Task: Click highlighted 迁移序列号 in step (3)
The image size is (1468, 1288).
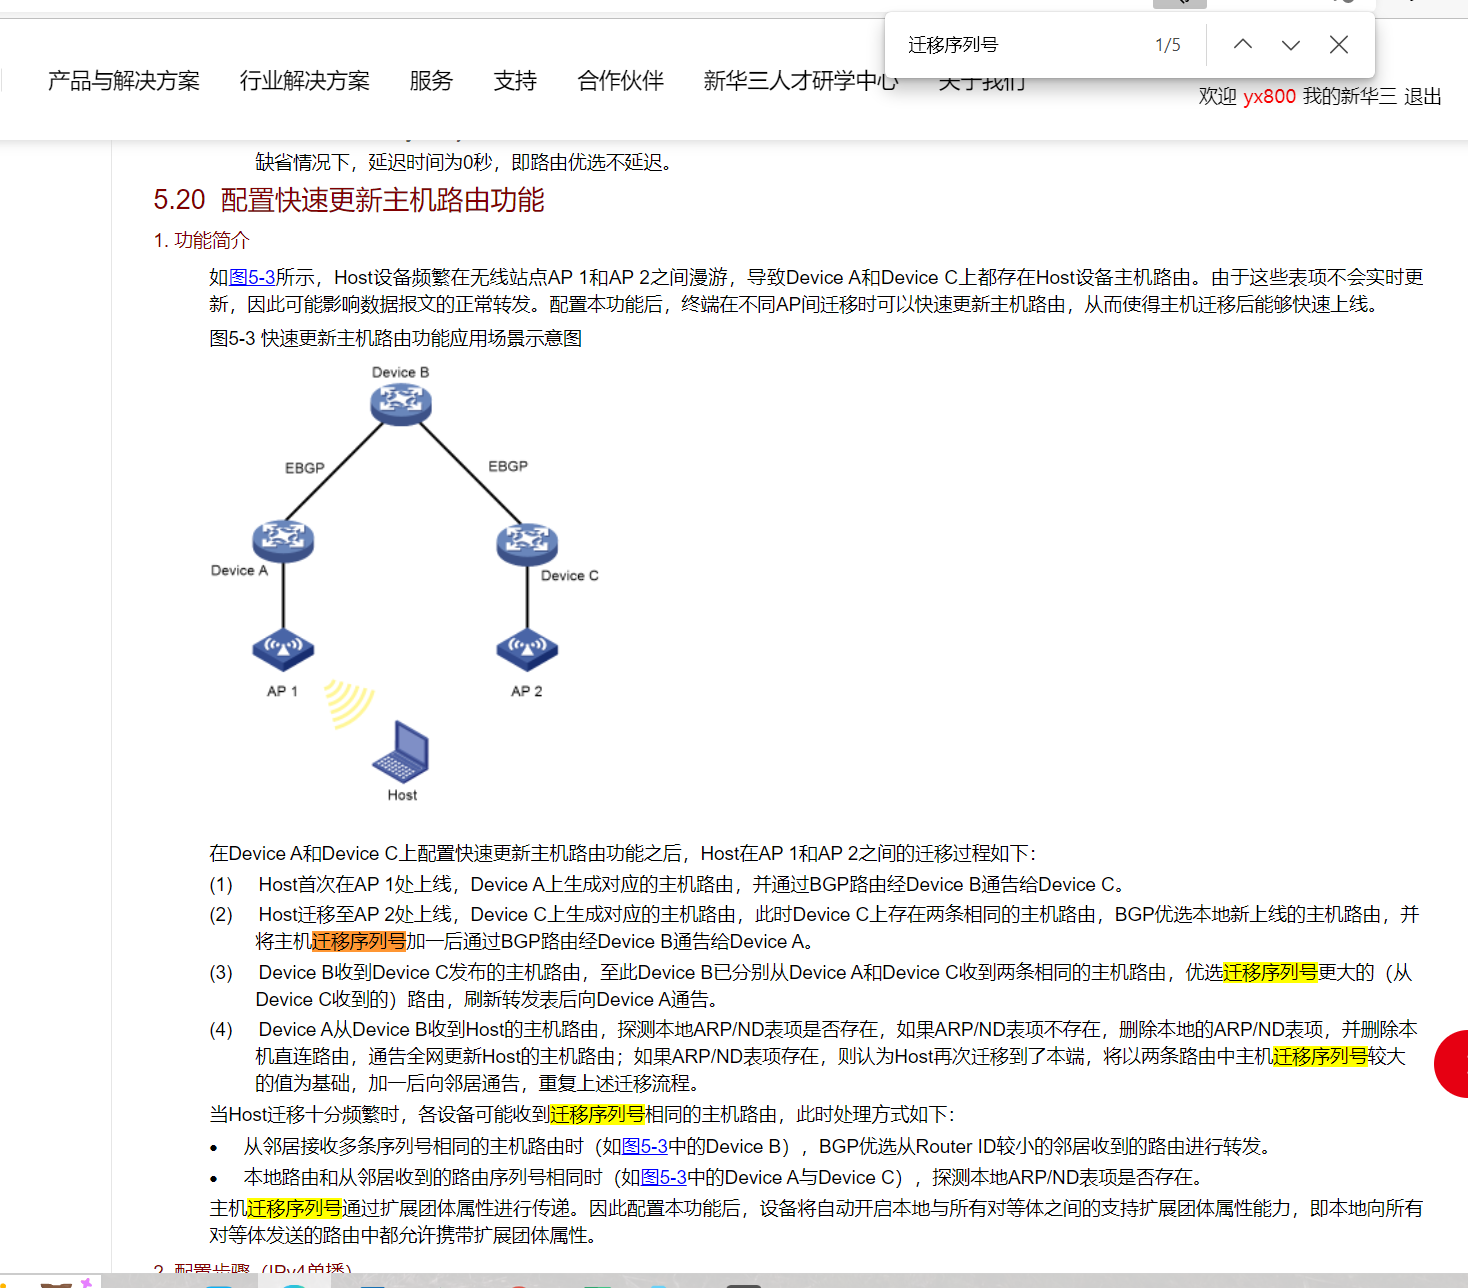Action: pyautogui.click(x=1271, y=973)
